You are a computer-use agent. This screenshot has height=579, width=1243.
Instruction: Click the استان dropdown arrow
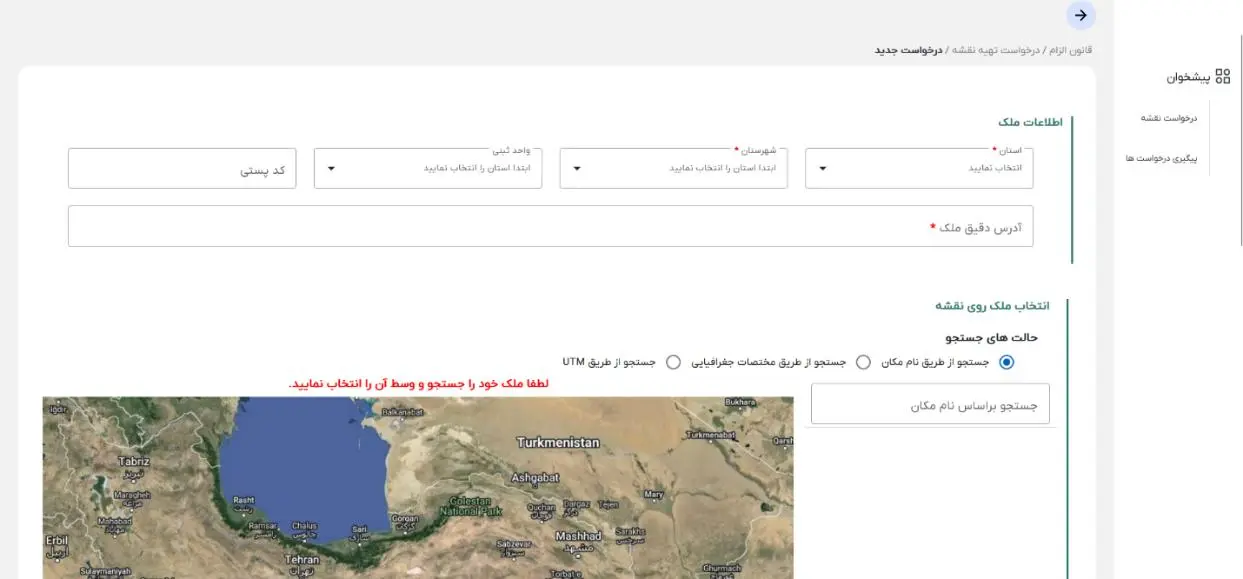pos(823,168)
